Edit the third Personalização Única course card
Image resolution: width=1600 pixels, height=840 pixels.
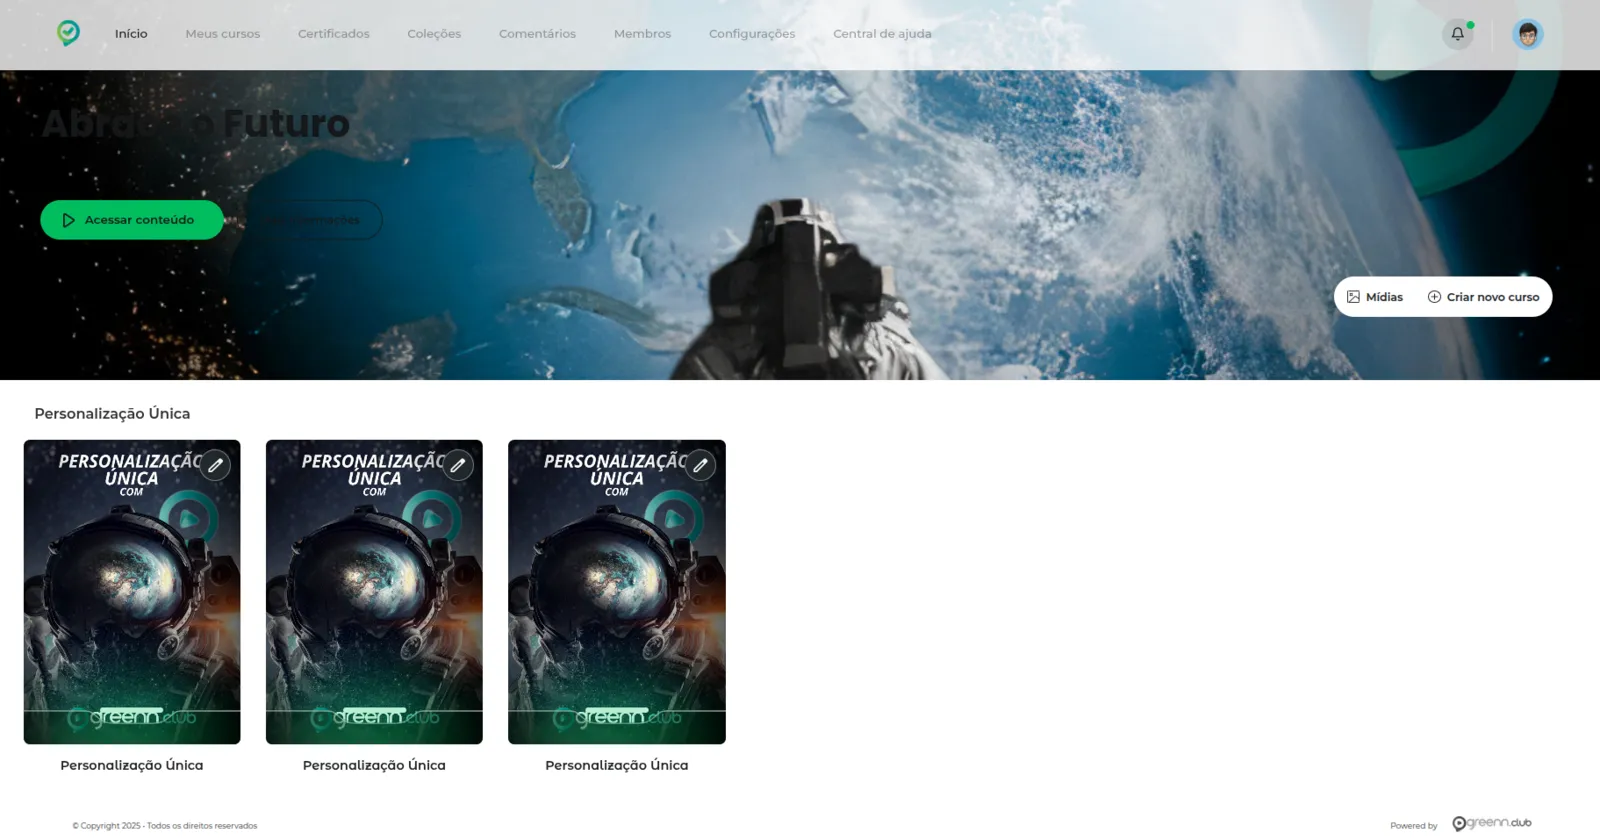click(700, 465)
